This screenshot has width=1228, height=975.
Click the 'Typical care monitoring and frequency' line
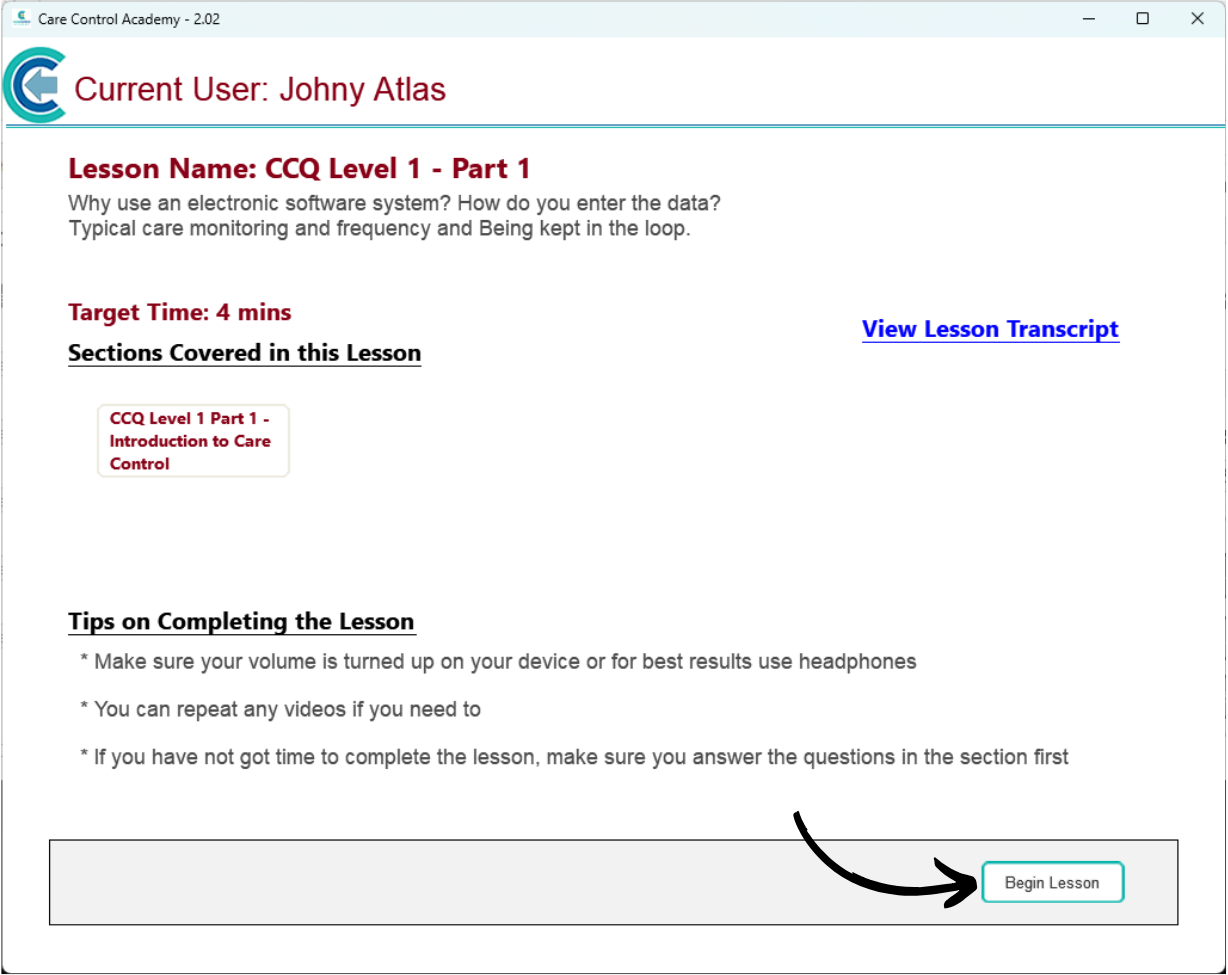pyautogui.click(x=379, y=228)
